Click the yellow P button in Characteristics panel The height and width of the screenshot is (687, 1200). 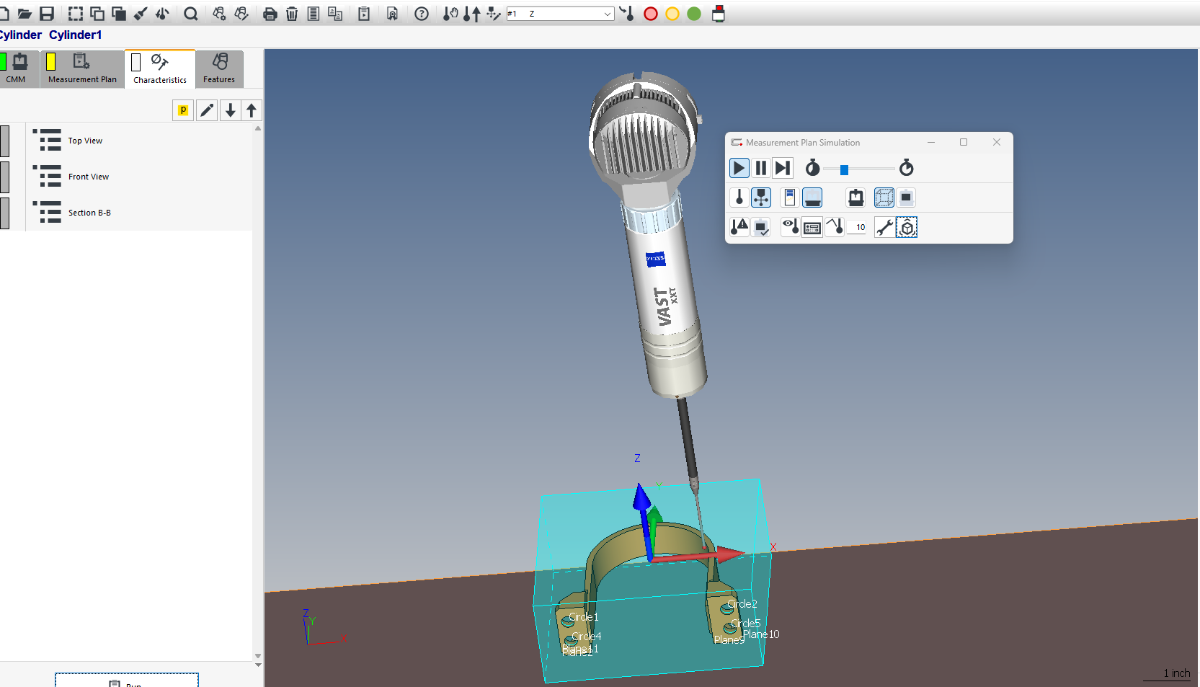pyautogui.click(x=183, y=110)
